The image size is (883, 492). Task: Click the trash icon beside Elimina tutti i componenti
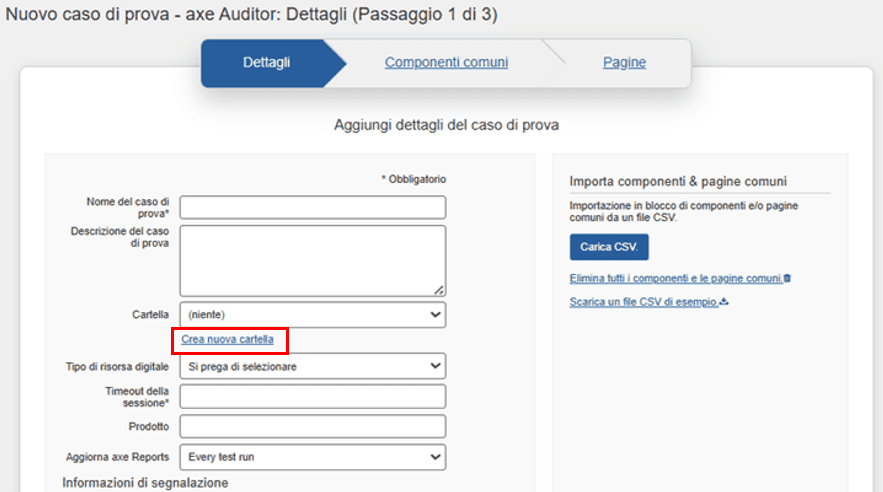(788, 278)
